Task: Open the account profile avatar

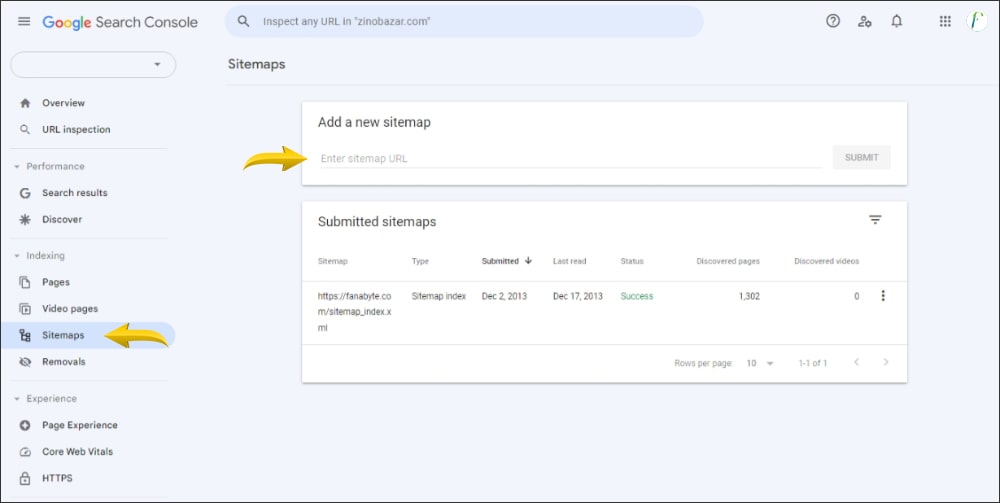Action: [976, 21]
